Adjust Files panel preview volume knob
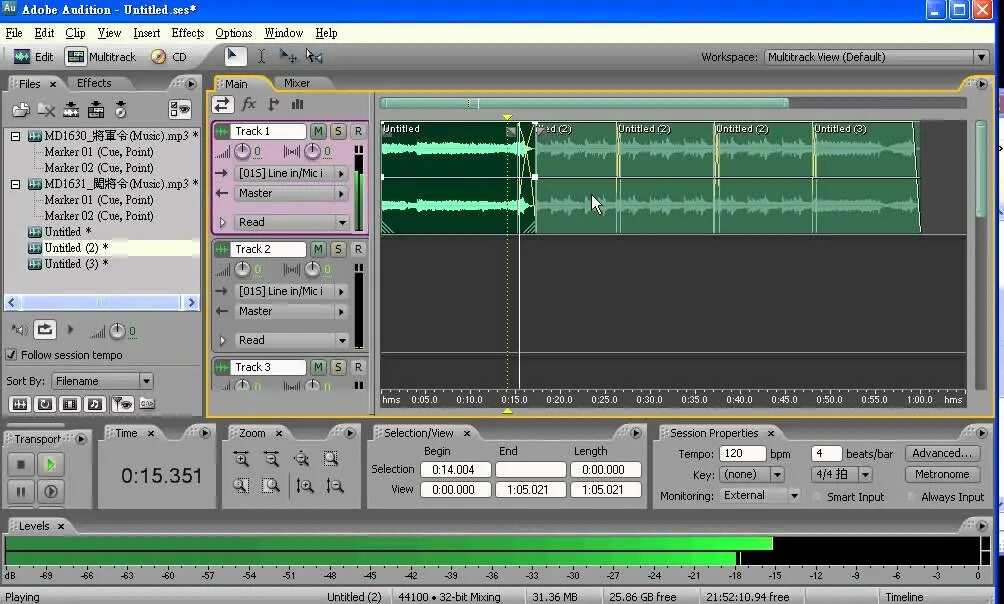This screenshot has height=604, width=1004. (117, 331)
